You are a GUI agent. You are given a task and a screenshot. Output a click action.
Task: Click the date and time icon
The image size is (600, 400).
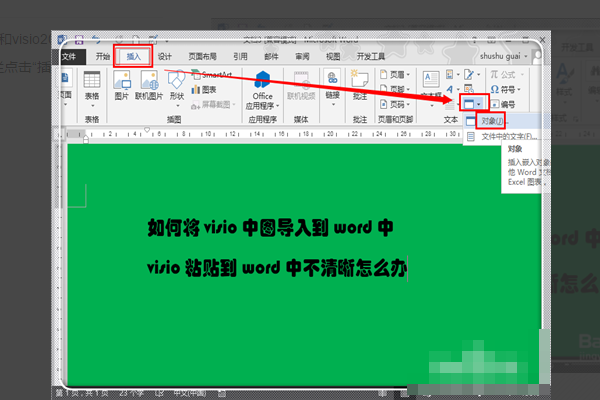[469, 89]
